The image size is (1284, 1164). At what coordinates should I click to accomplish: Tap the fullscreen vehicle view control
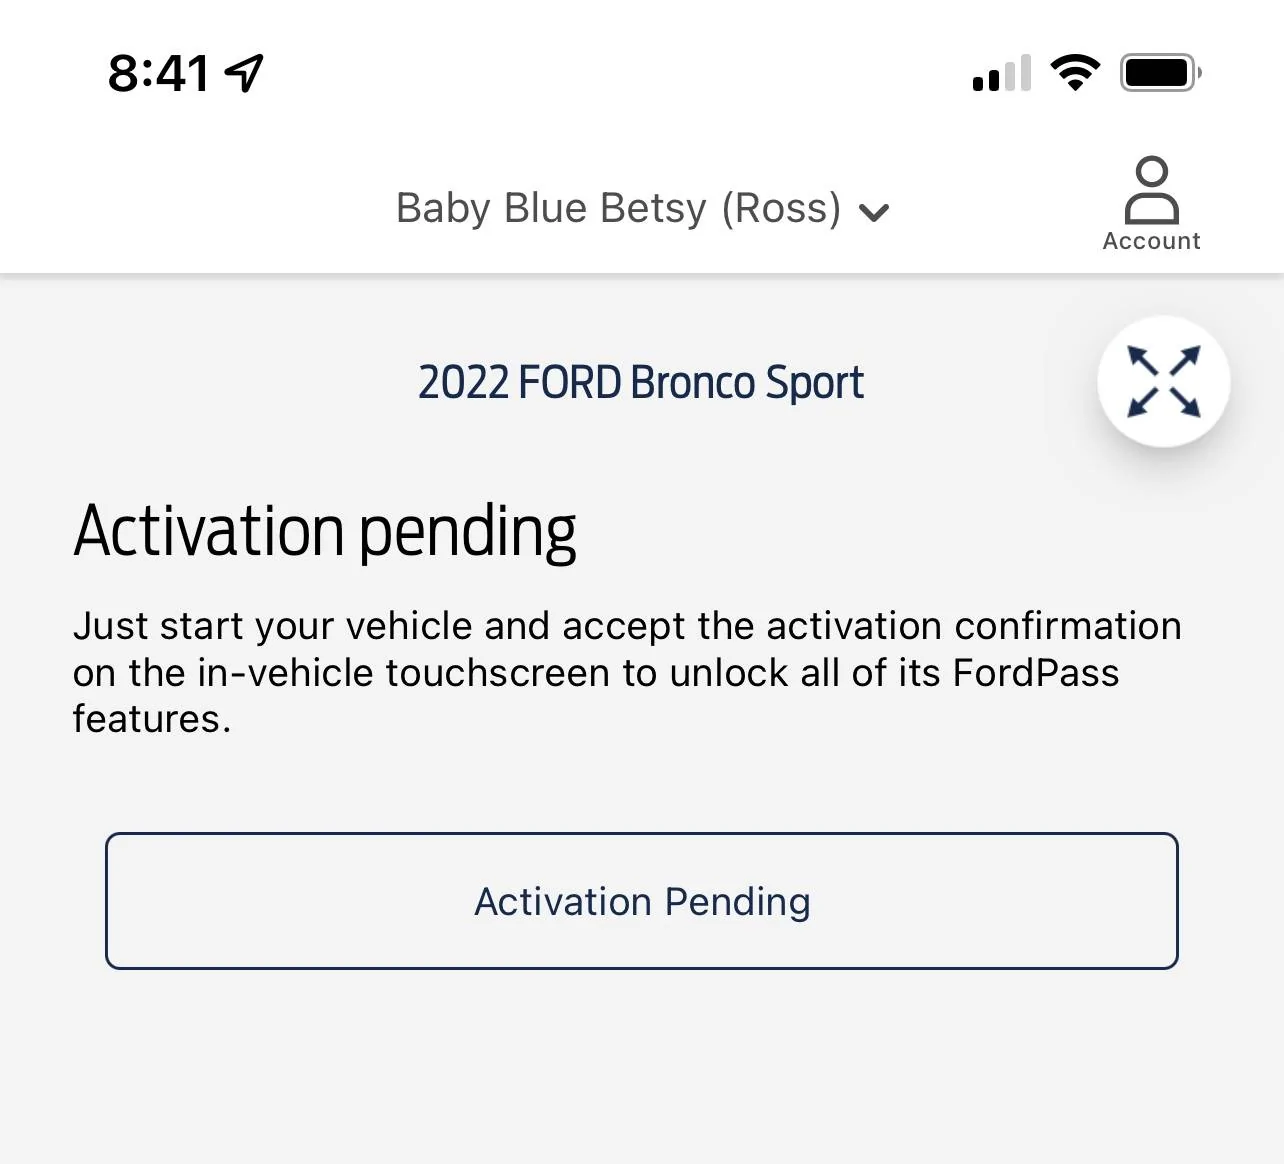(1163, 382)
